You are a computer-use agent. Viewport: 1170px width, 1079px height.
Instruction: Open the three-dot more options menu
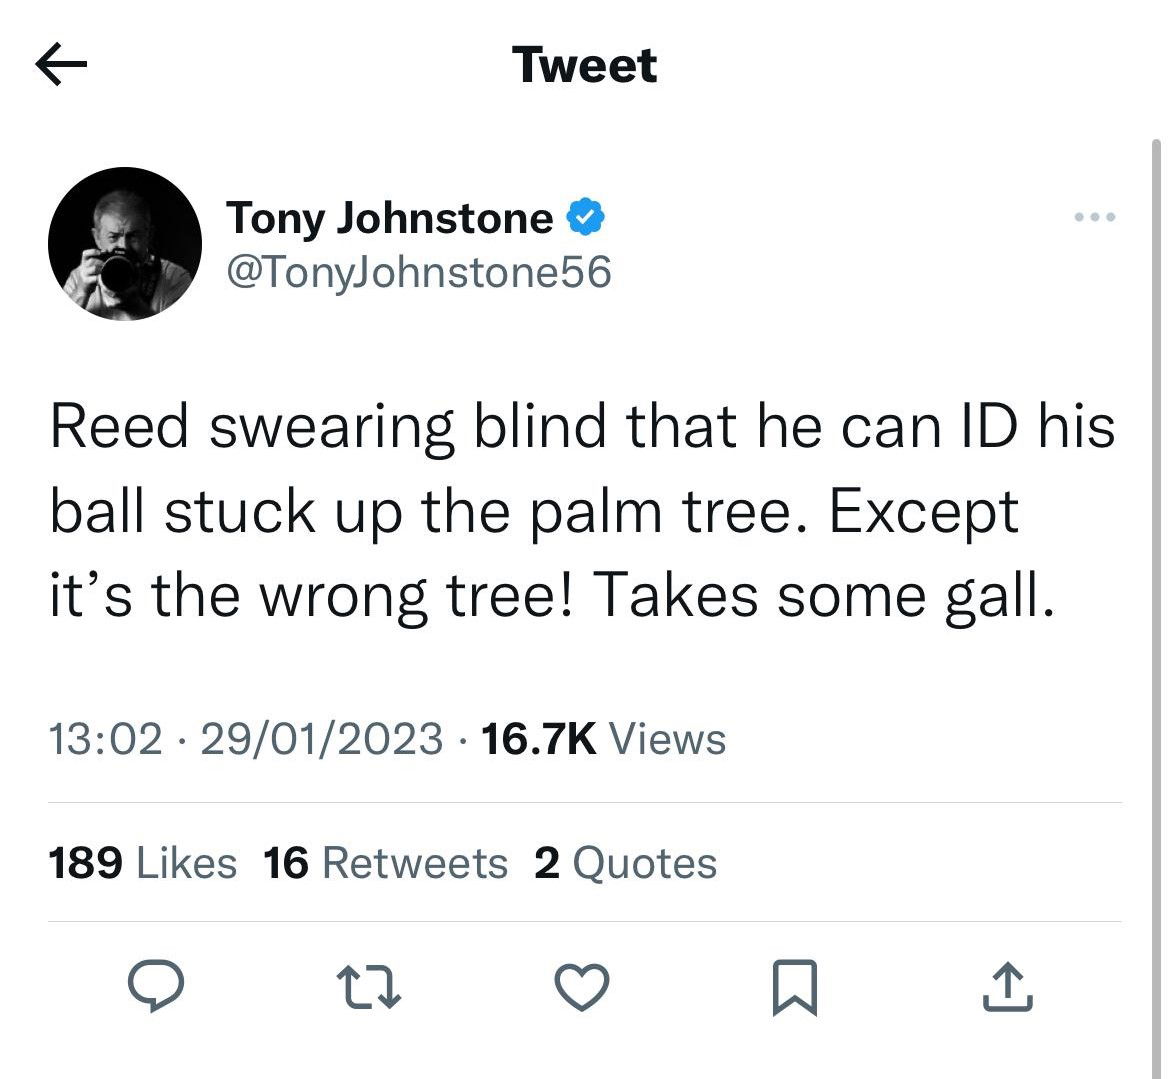pos(1094,217)
